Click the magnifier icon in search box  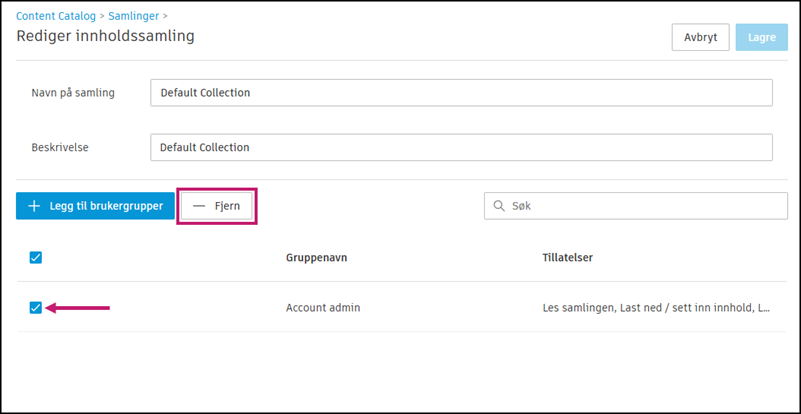(498, 206)
